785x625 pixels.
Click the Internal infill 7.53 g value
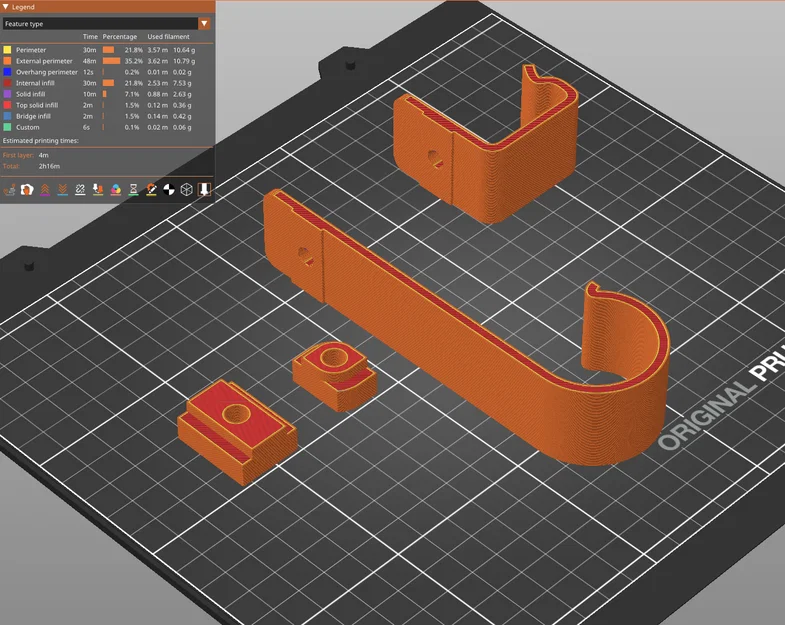tap(182, 83)
